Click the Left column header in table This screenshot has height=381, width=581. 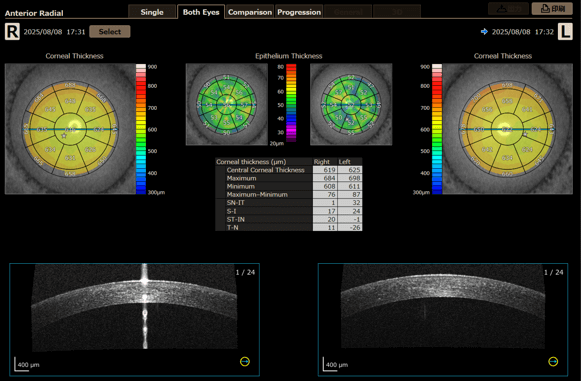[344, 162]
